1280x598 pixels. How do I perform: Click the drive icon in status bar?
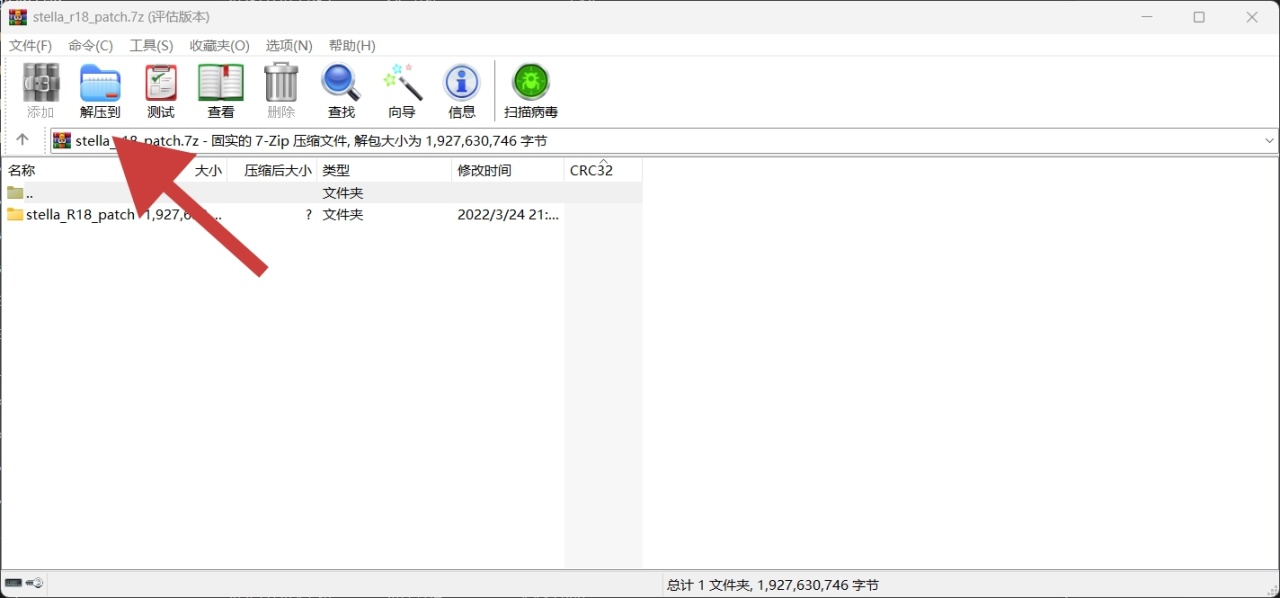click(x=13, y=583)
